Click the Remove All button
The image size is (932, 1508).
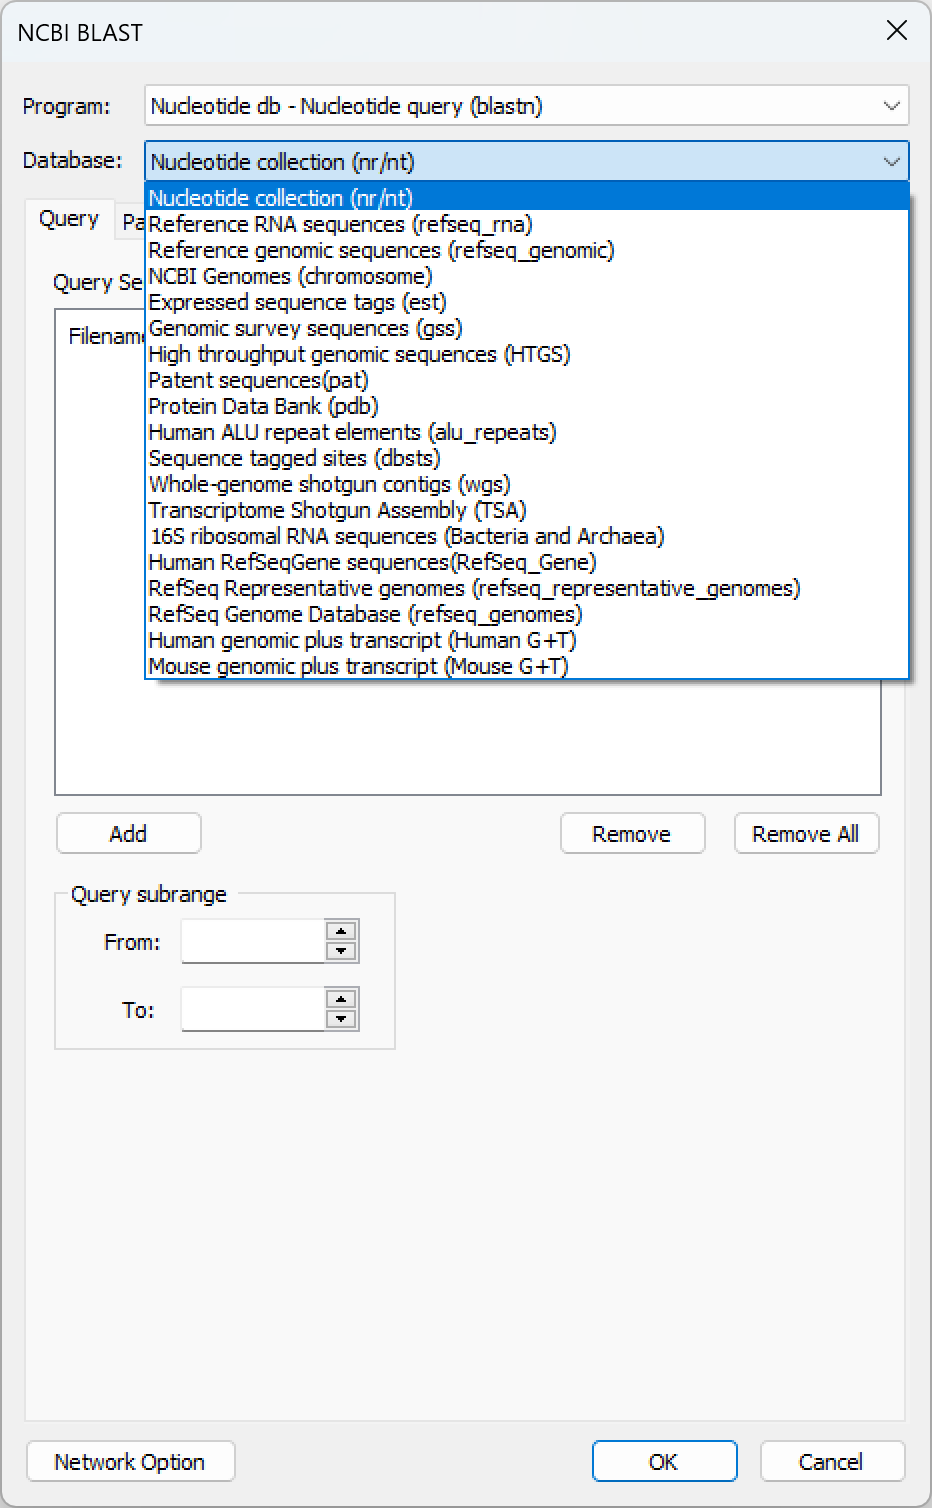(x=806, y=834)
